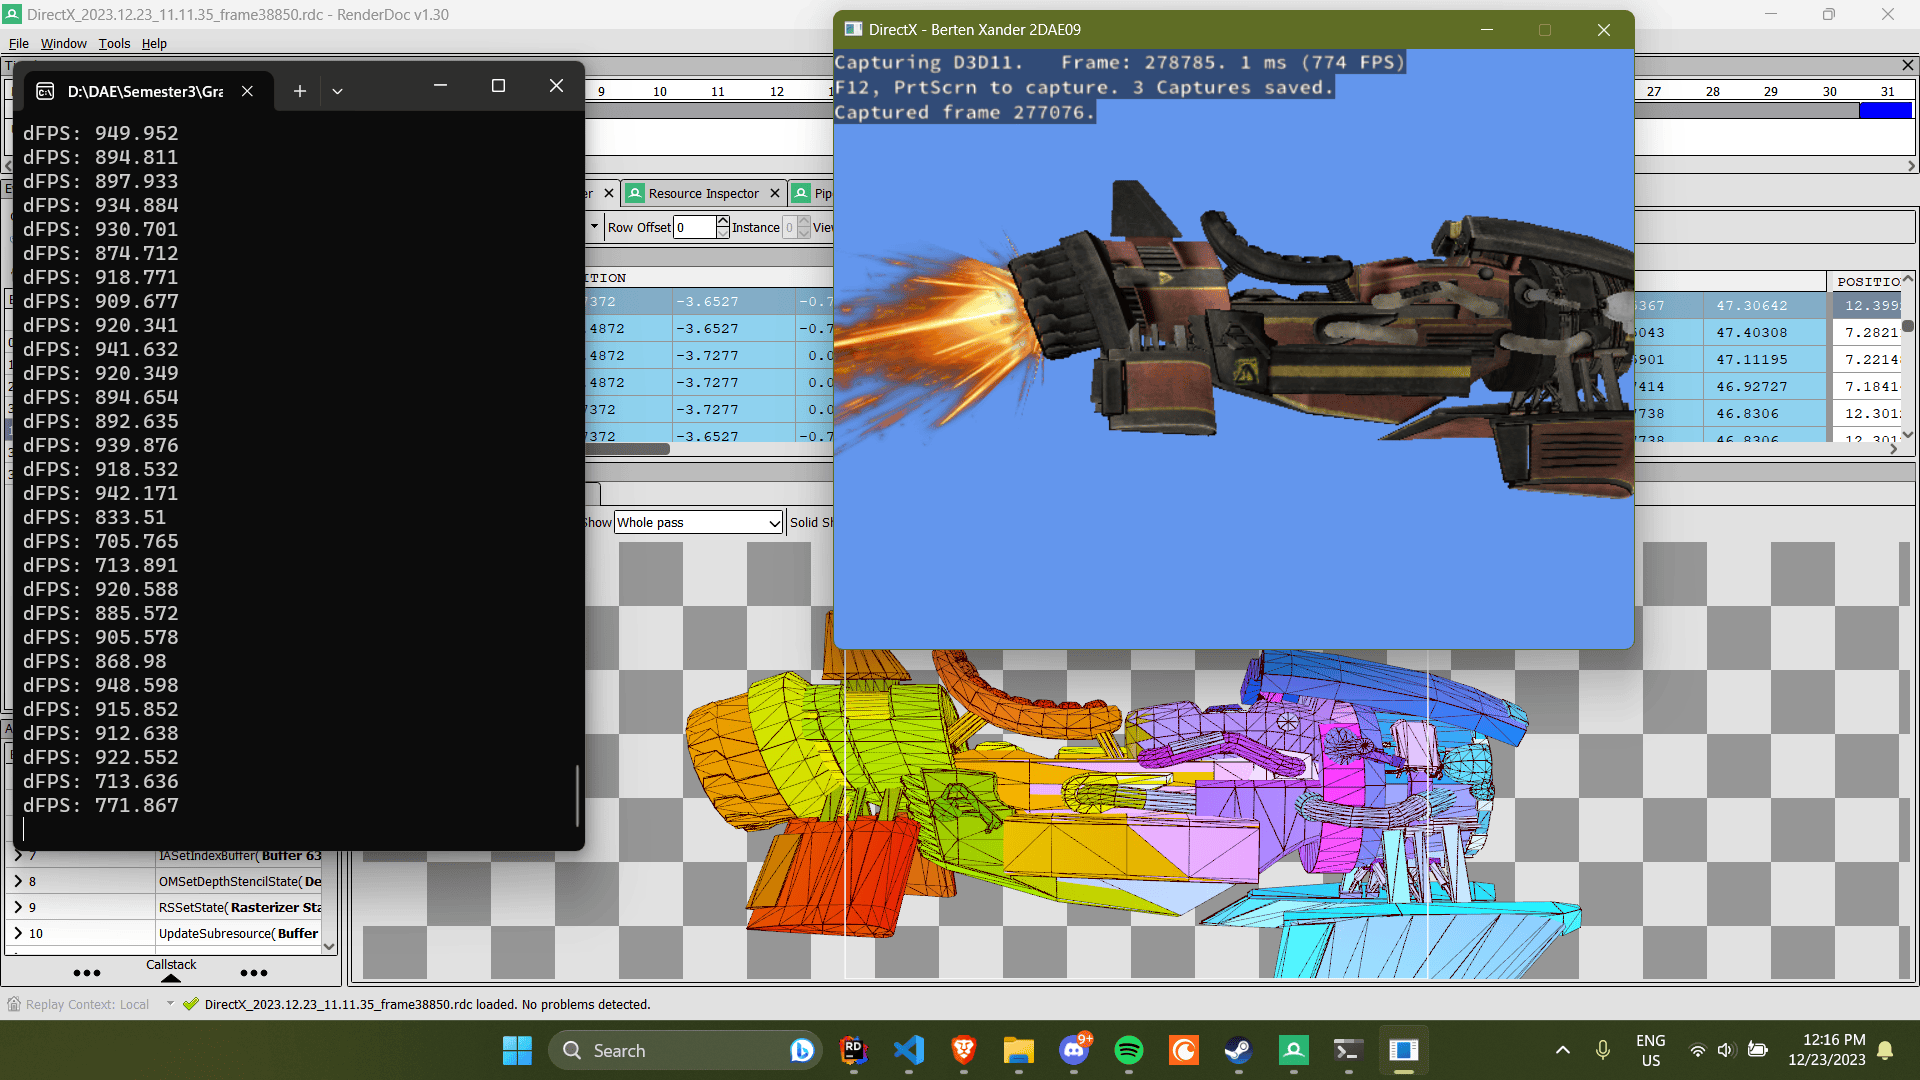1920x1080 pixels.
Task: Increase Row Offset with the up arrow
Action: [x=723, y=222]
